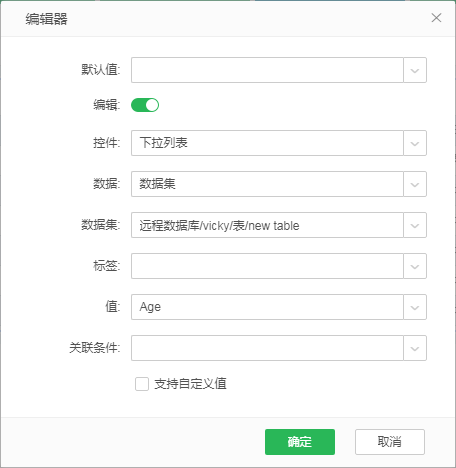Expand the 关联条件 dropdown chevron

[x=415, y=348]
